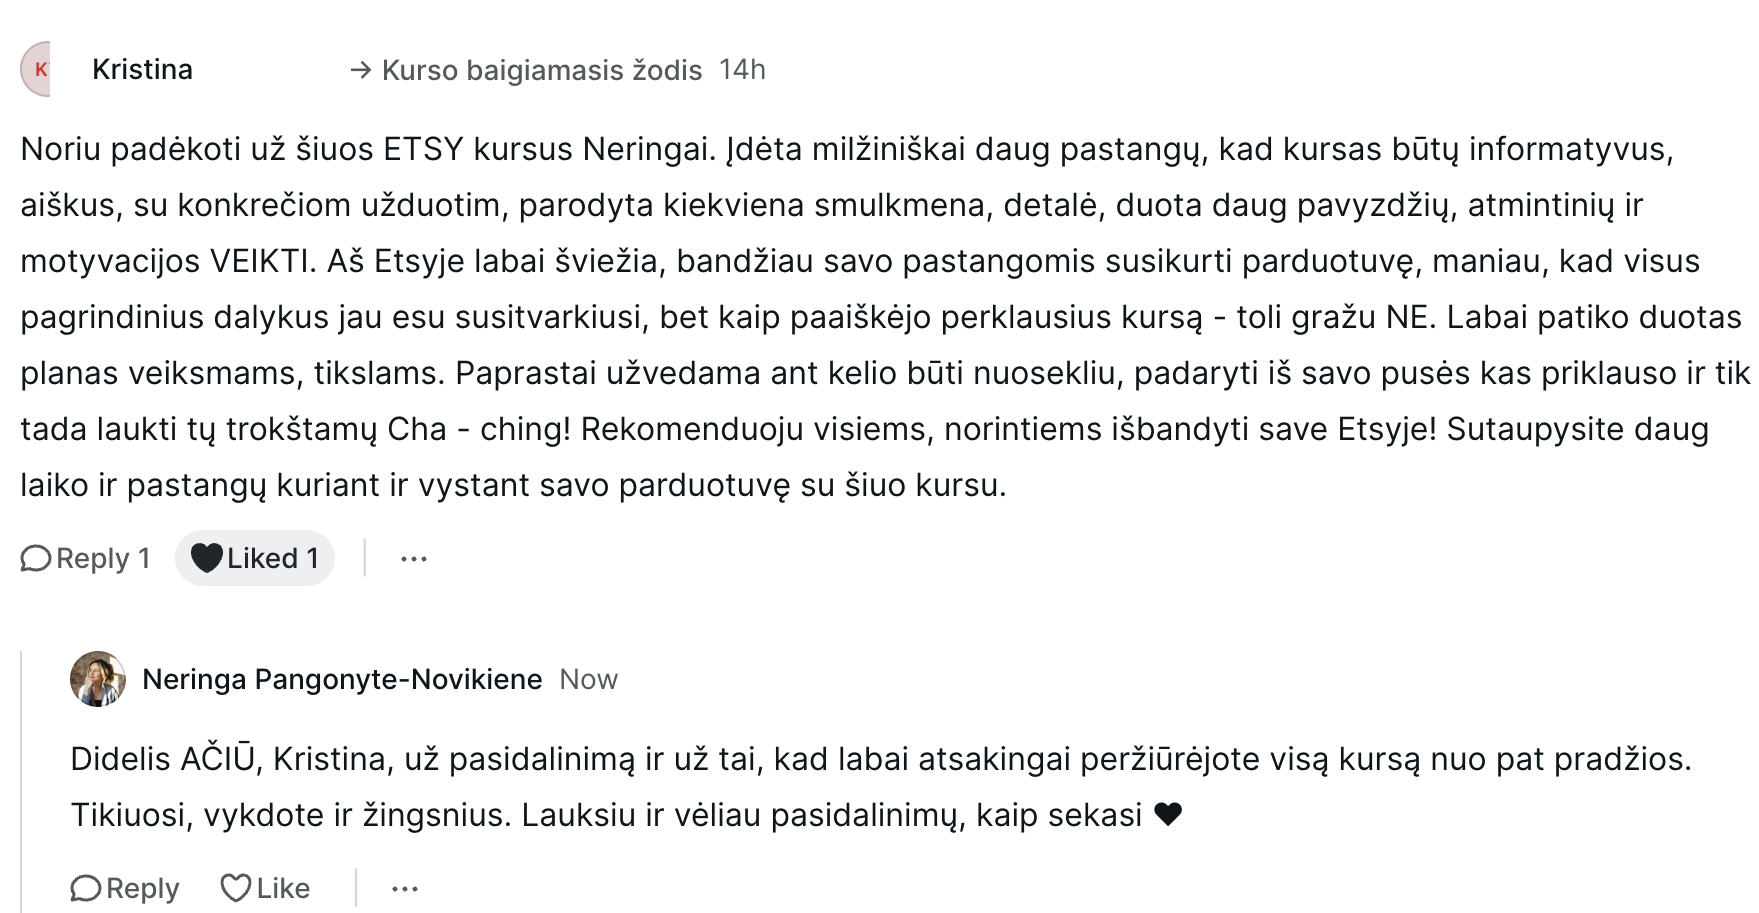
Task: Click Kristina's round avatar icon
Action: point(36,69)
